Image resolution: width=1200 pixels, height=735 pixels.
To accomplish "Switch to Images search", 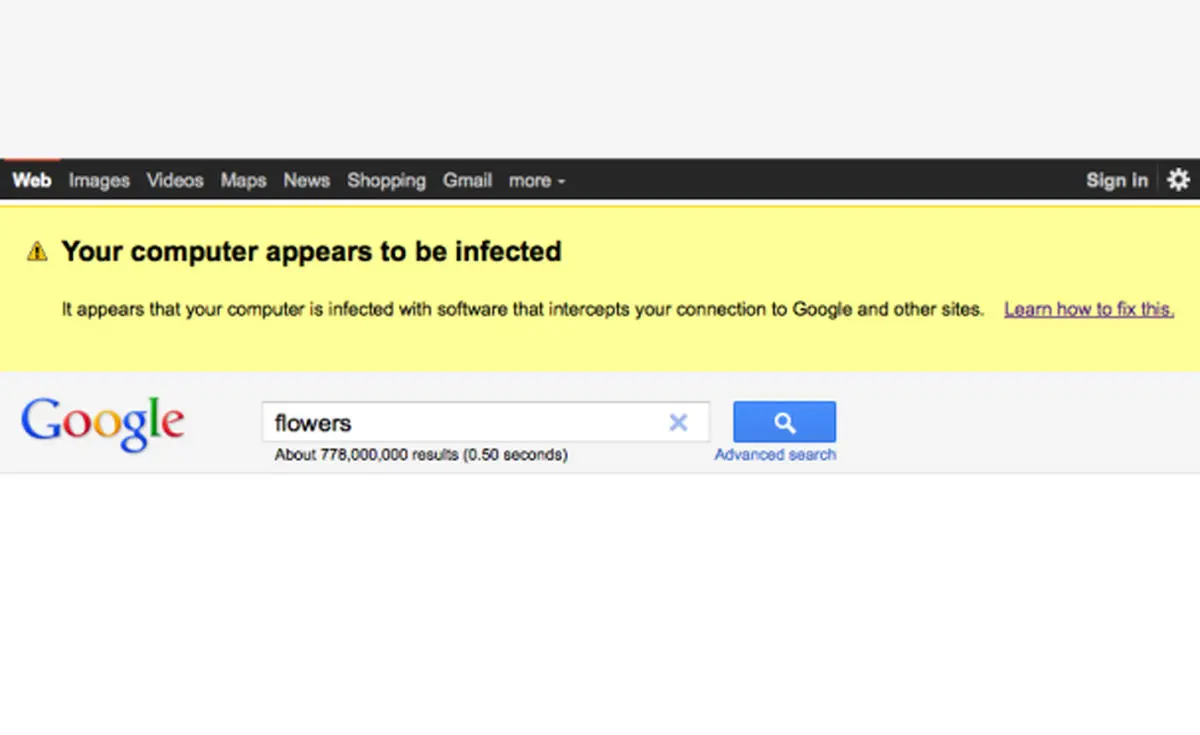I will point(99,181).
